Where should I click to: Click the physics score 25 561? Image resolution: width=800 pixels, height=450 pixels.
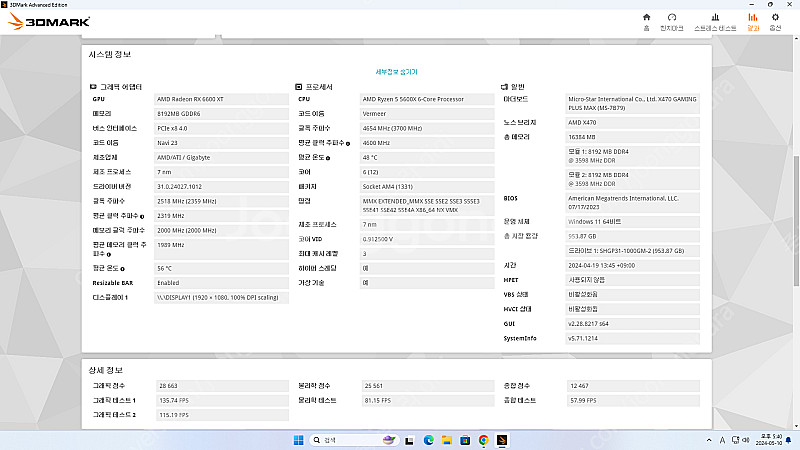(428, 386)
